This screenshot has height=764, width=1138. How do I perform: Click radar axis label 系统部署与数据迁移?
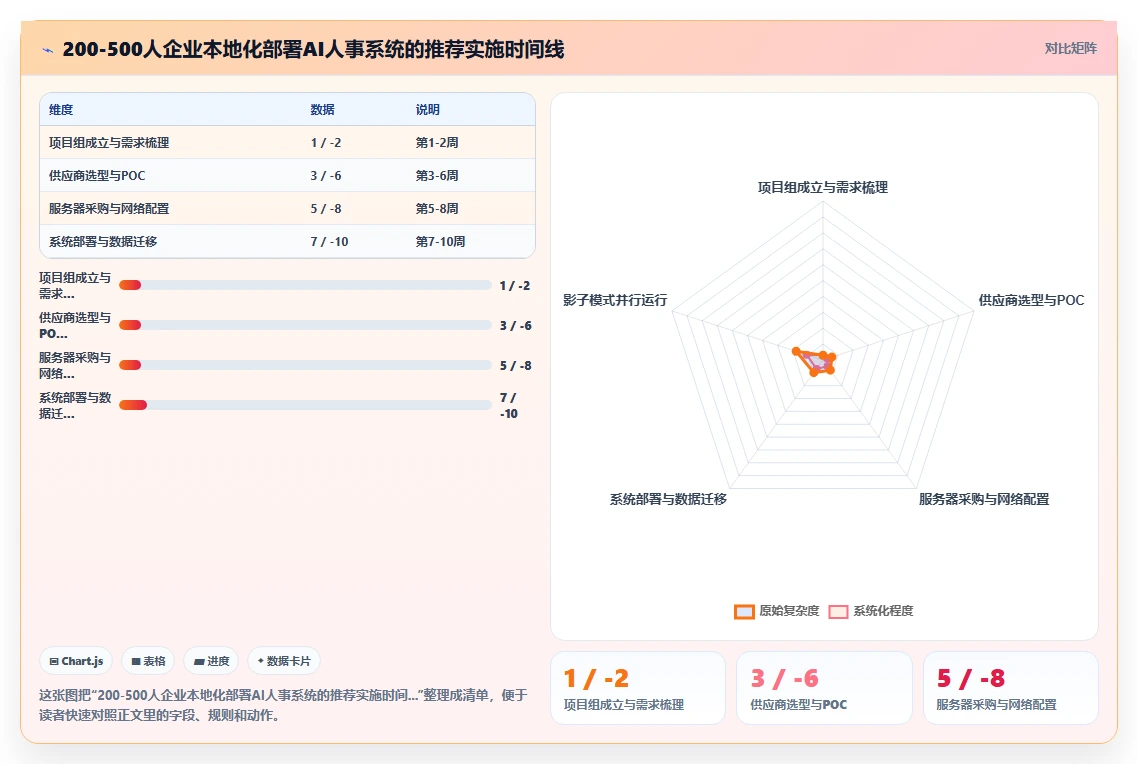pos(668,499)
